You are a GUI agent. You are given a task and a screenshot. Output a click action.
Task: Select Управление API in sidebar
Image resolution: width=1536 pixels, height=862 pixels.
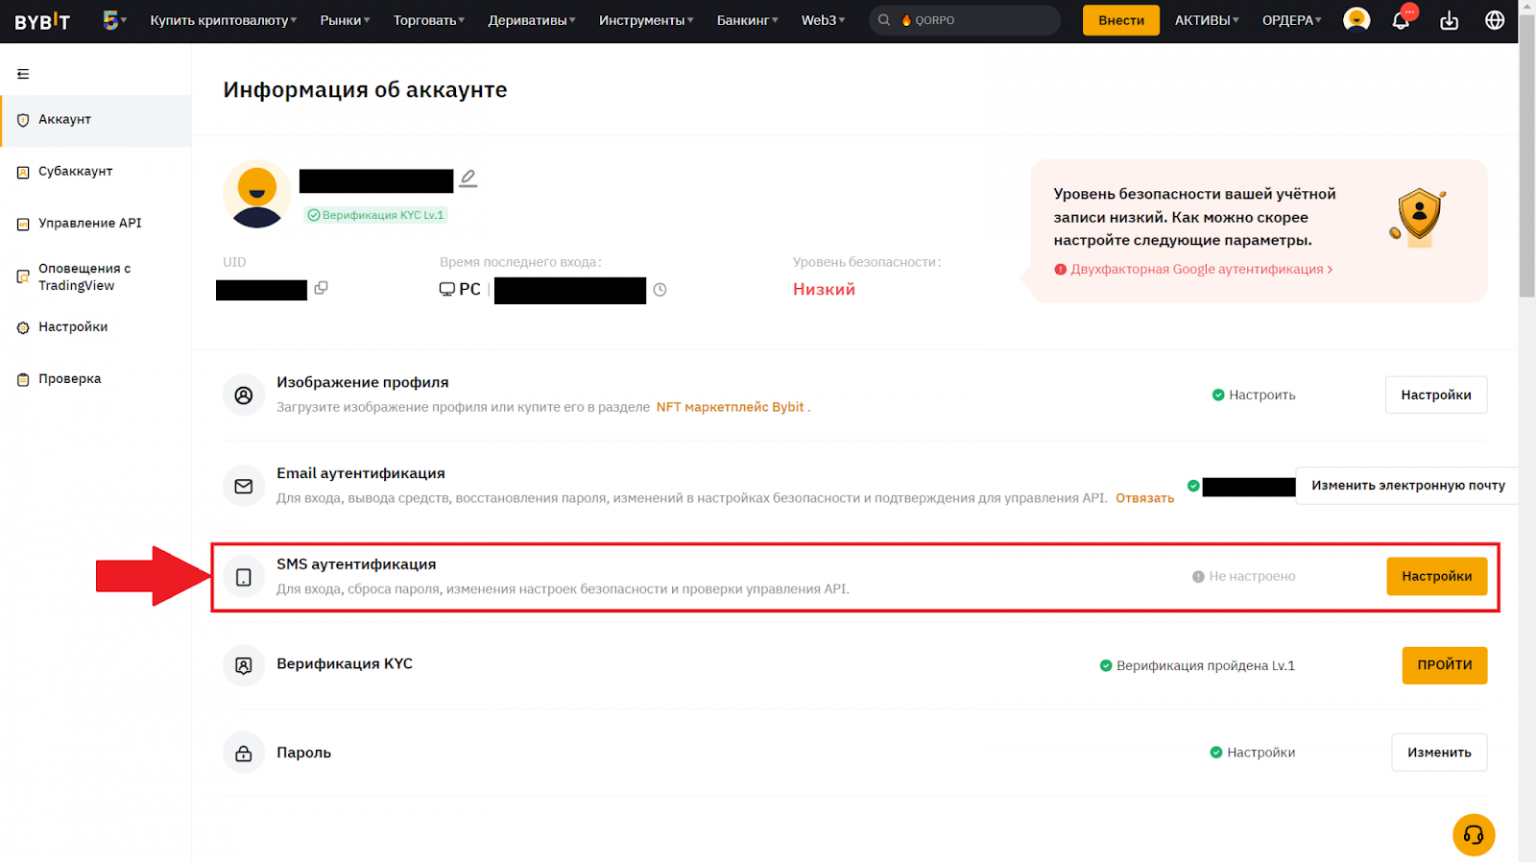tap(89, 223)
